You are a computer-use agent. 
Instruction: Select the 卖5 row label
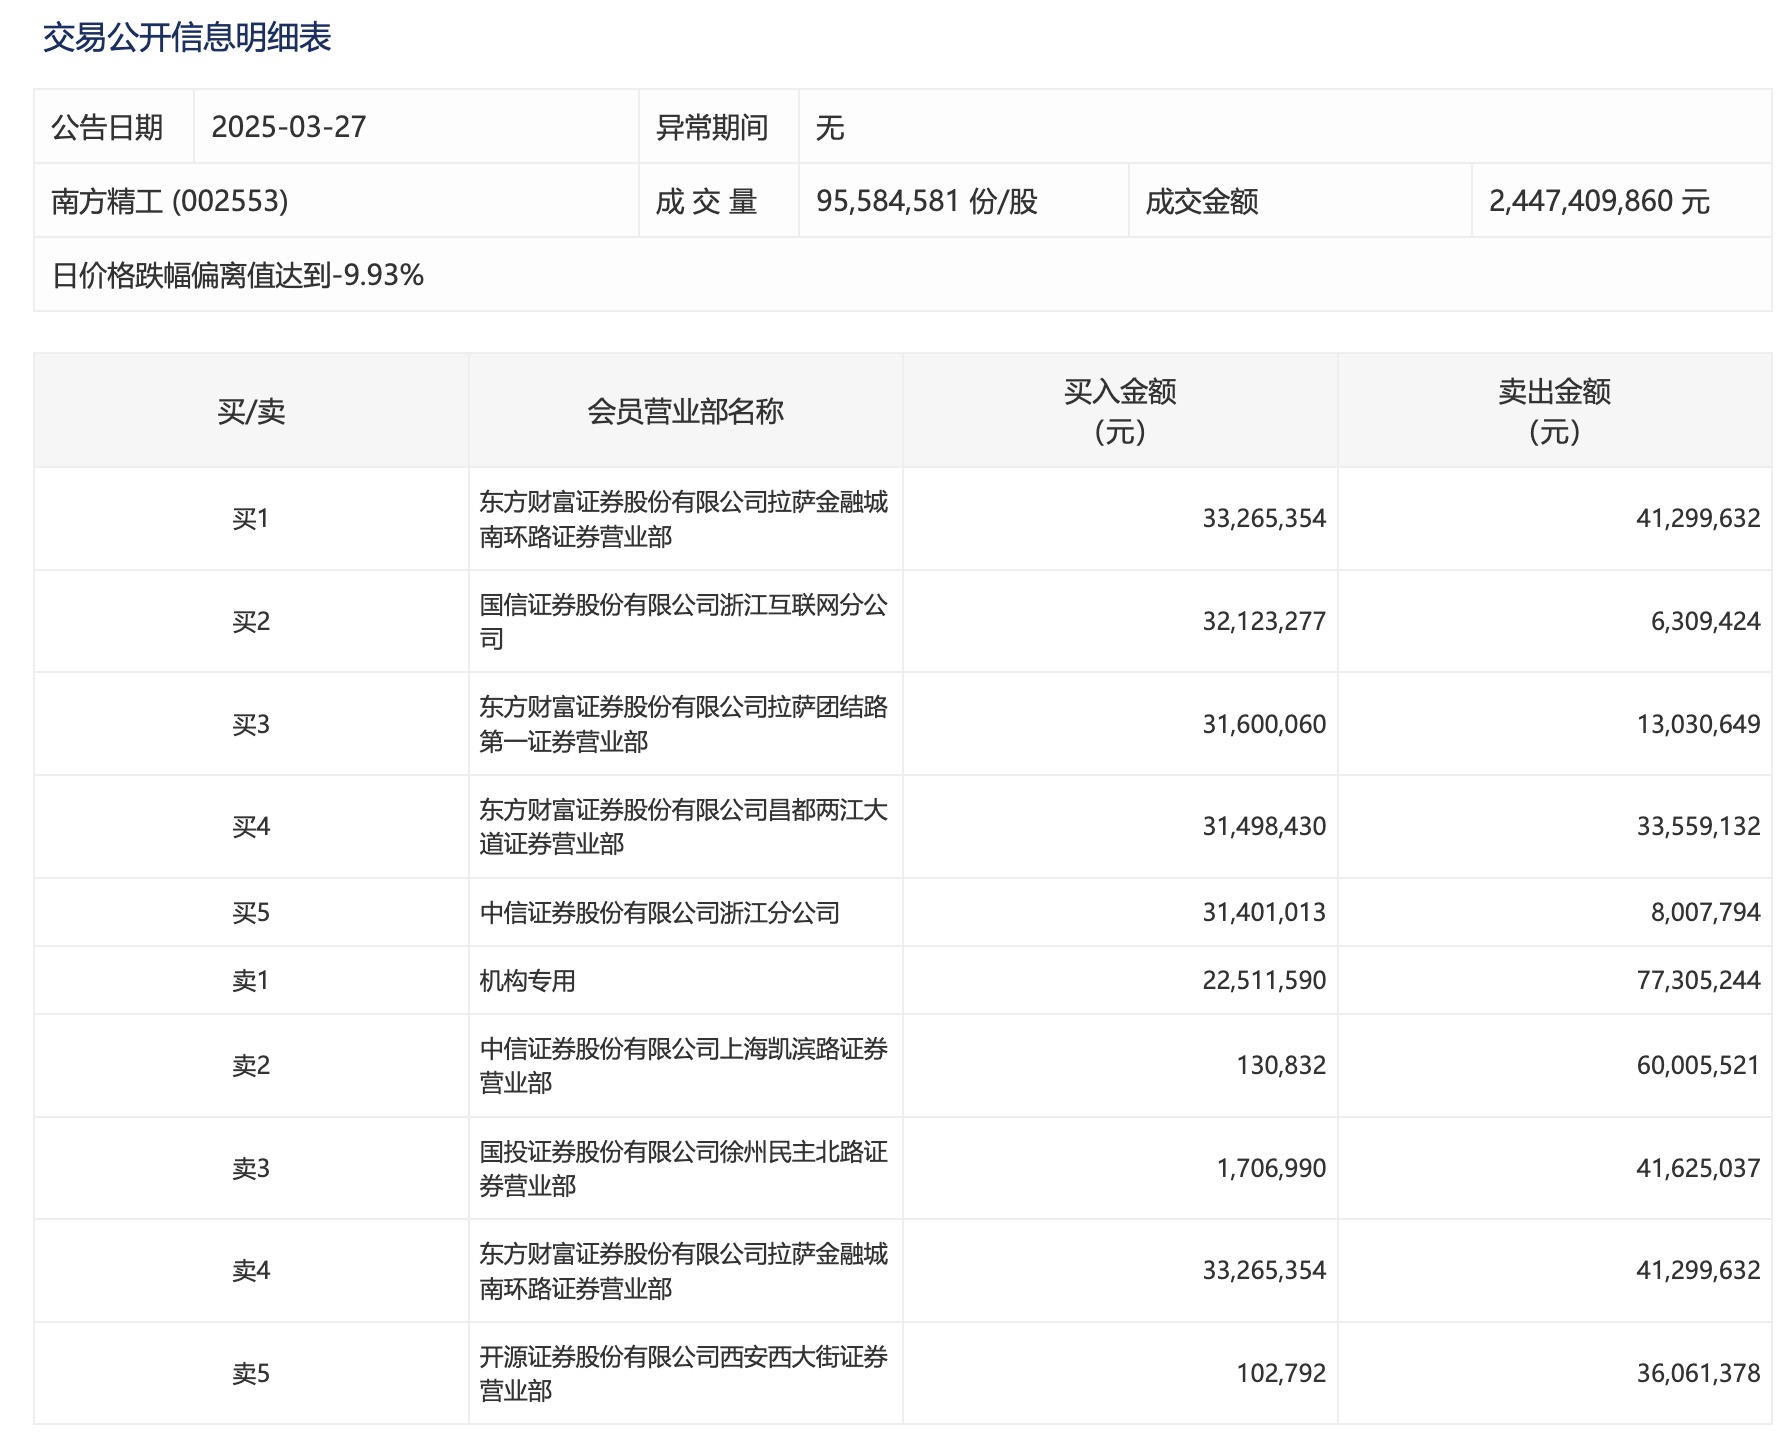tap(251, 1373)
